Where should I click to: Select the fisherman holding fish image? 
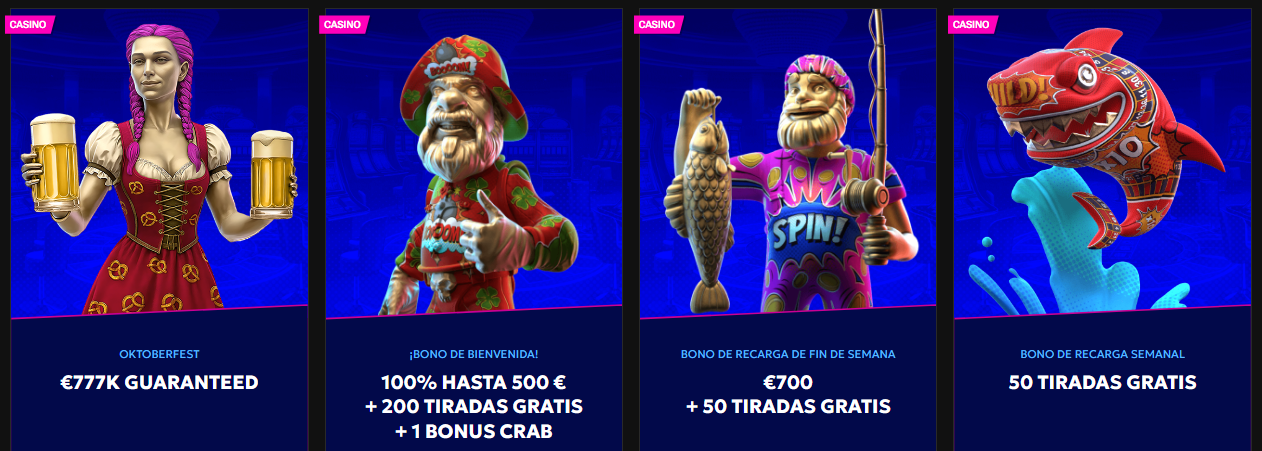pyautogui.click(x=788, y=162)
